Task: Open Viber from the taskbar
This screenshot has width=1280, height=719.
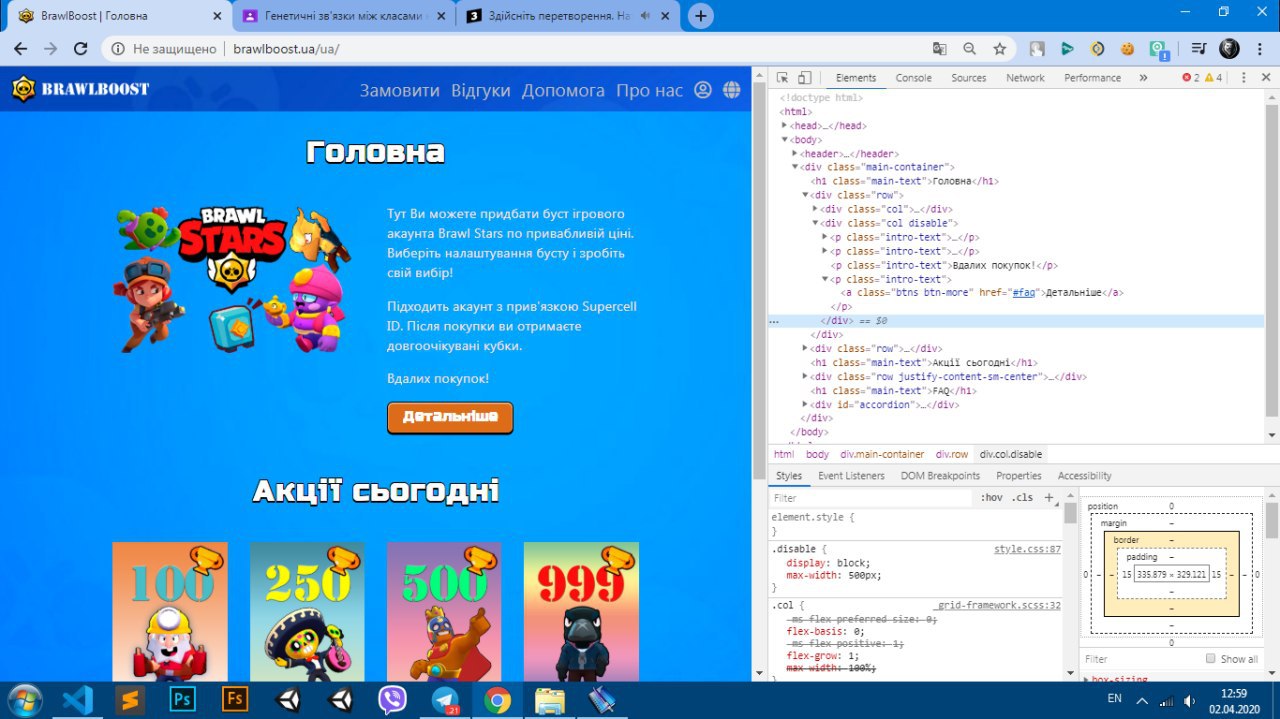Action: (x=392, y=699)
